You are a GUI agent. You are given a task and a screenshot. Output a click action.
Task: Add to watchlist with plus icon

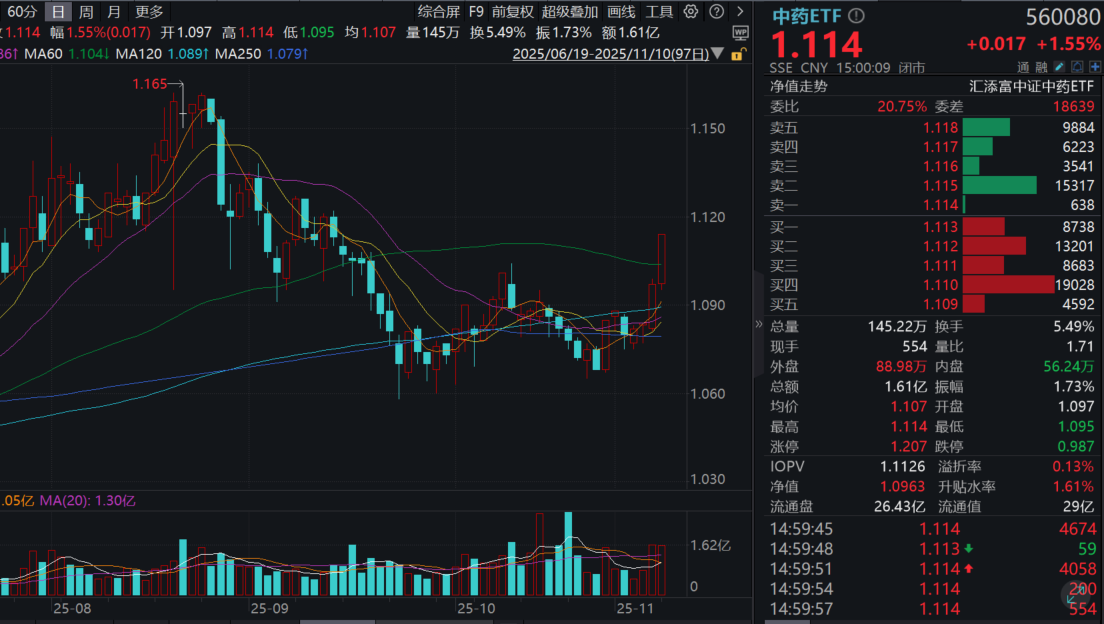1095,67
